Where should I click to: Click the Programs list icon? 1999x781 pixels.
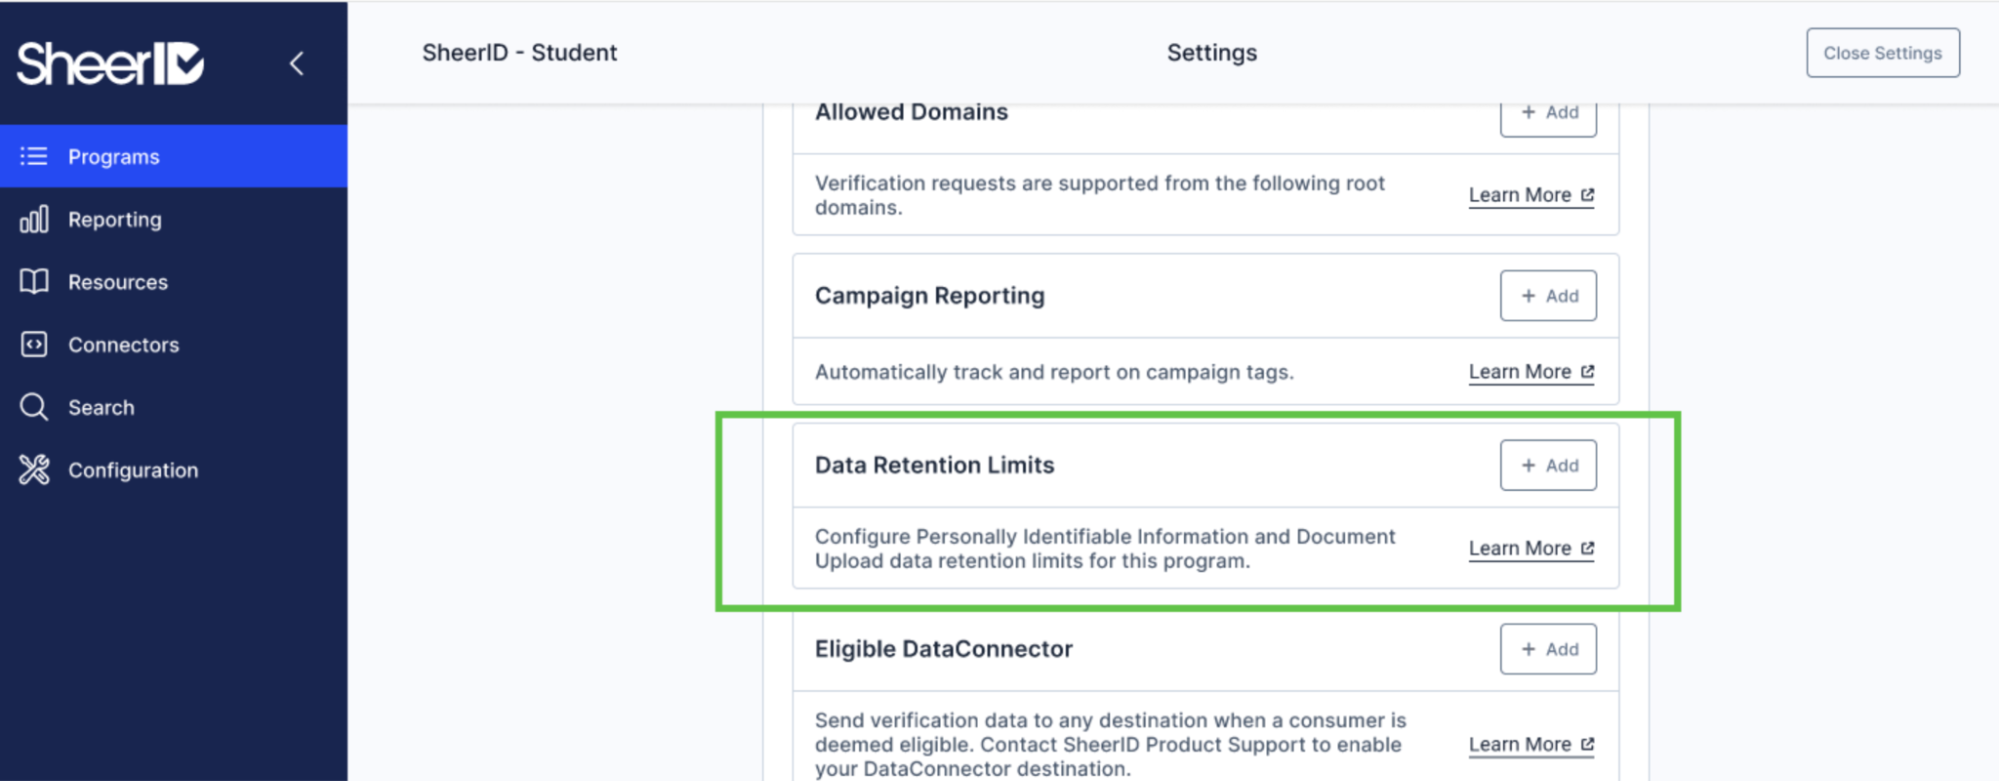coord(34,156)
